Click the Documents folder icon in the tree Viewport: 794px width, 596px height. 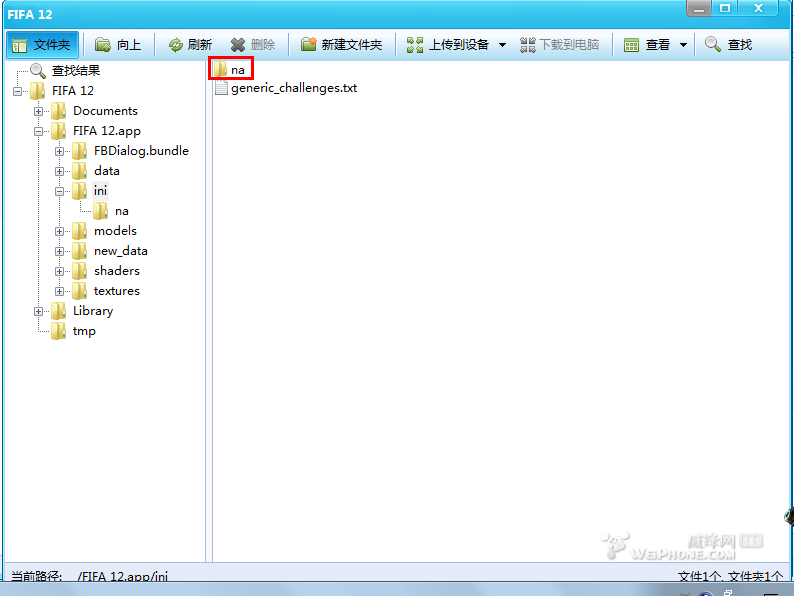[58, 111]
